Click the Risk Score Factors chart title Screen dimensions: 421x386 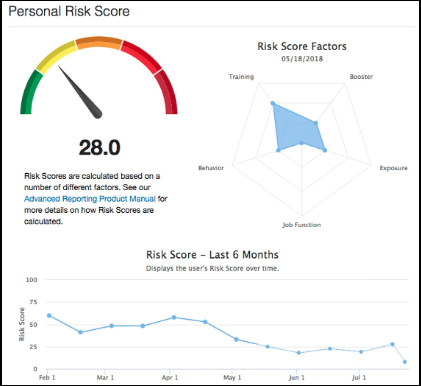[302, 46]
